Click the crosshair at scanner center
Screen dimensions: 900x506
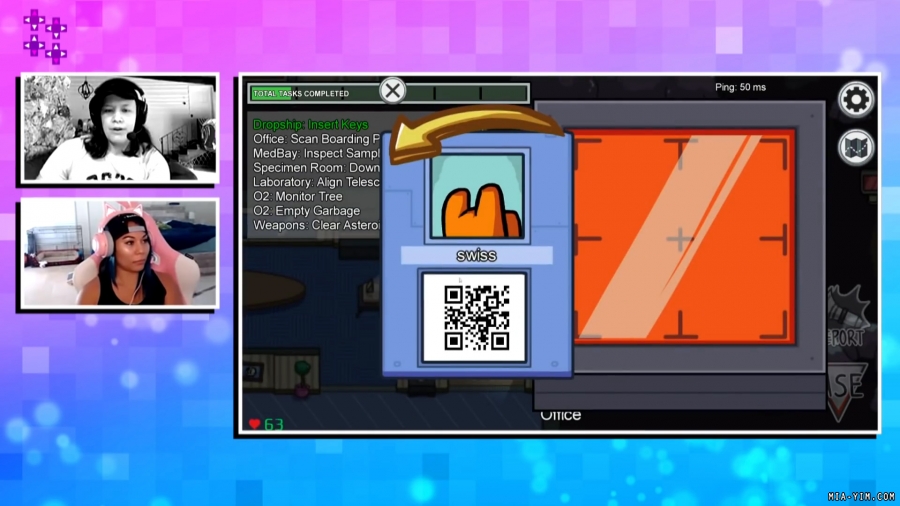(x=680, y=239)
